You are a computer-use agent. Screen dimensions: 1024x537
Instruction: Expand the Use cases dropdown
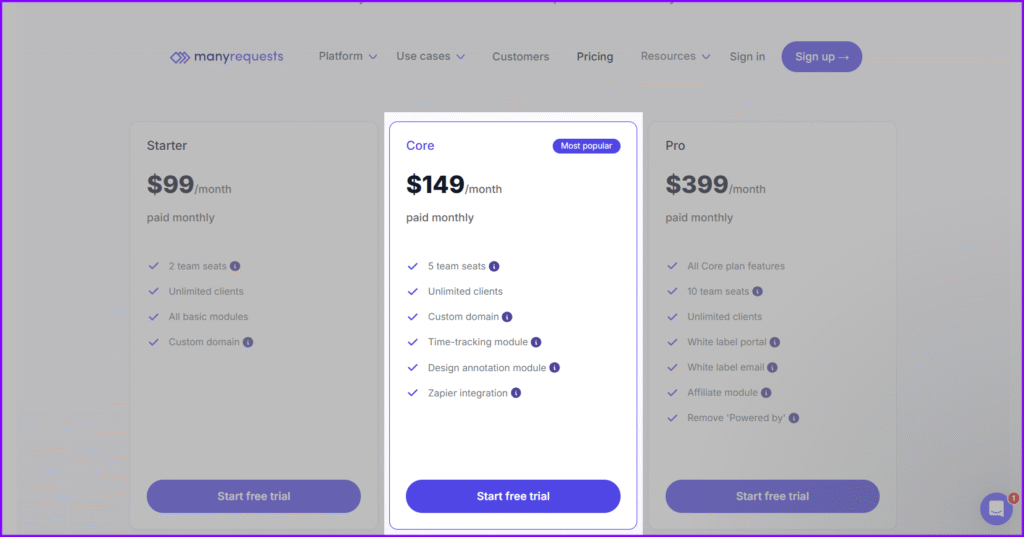click(430, 57)
